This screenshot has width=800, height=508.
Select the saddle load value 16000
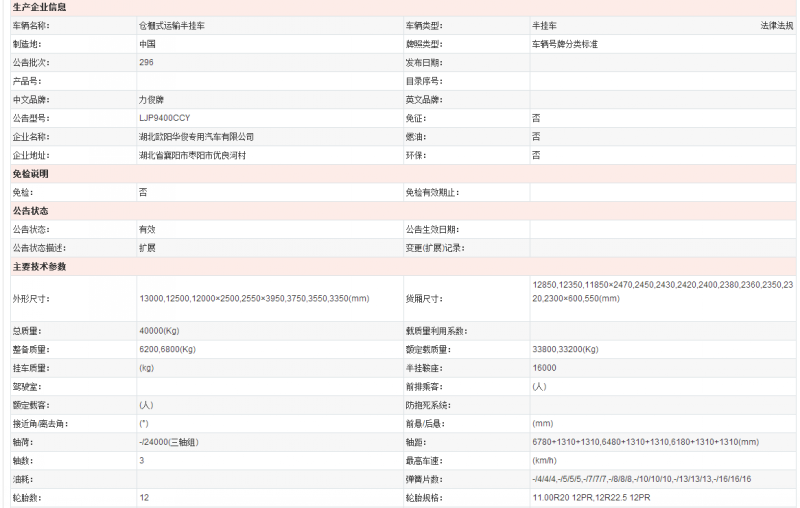545,368
